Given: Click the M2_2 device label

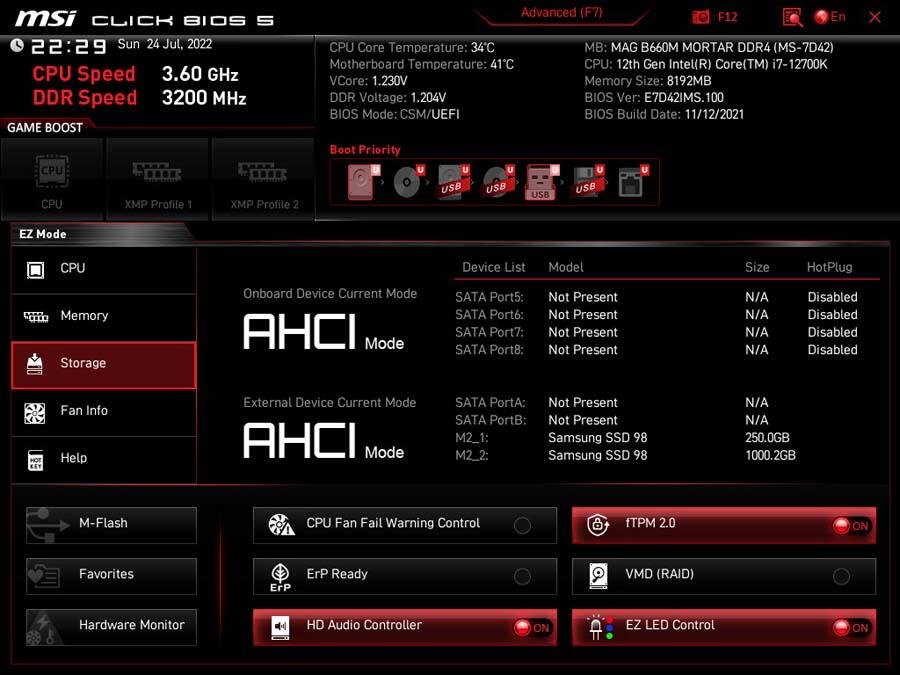Looking at the screenshot, I should 472,456.
